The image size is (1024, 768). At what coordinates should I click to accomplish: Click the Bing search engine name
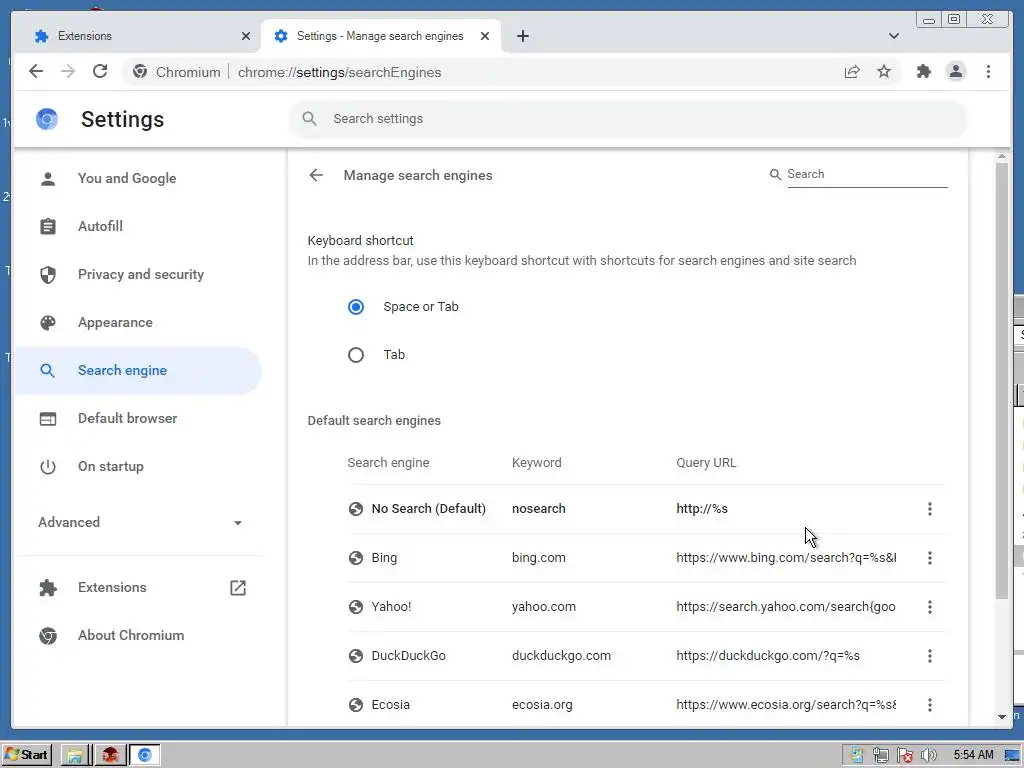[384, 558]
